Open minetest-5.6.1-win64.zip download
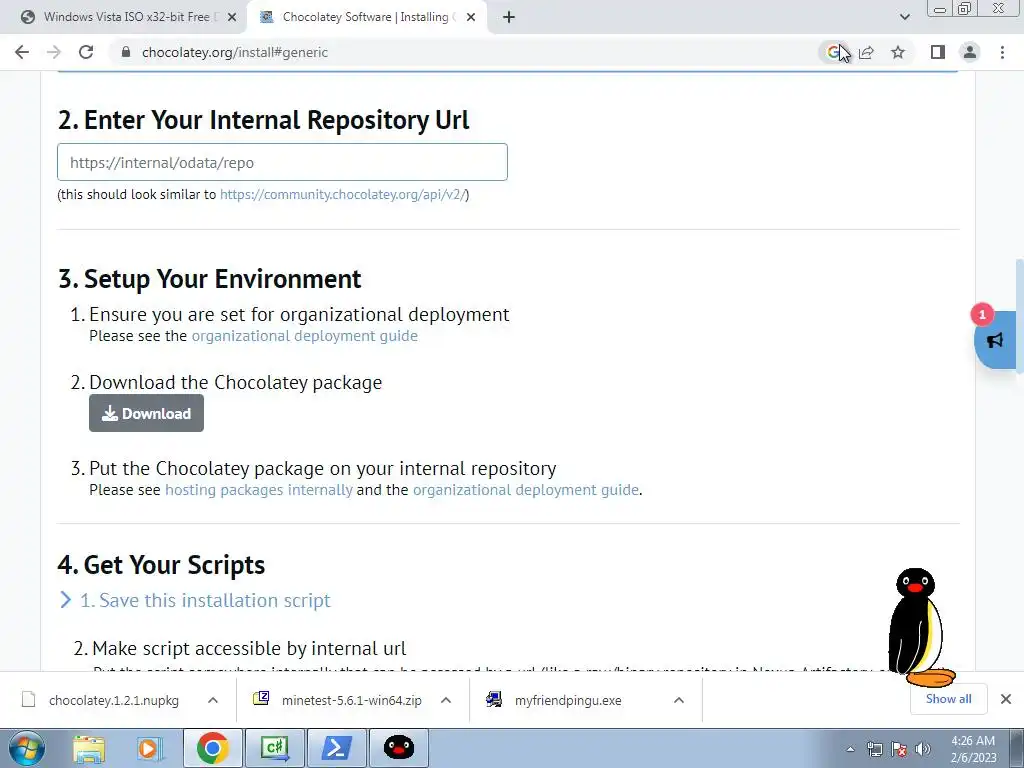The width and height of the screenshot is (1024, 768). click(337, 700)
